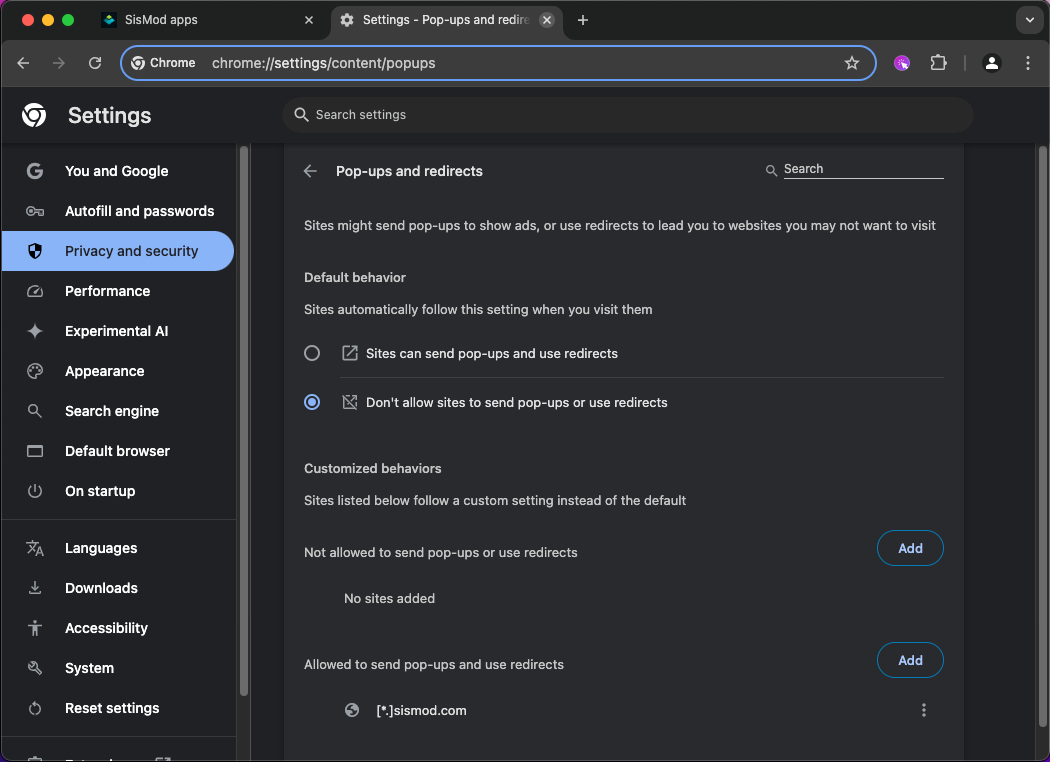
Task: Click the power icon for On startup
Action: point(35,491)
